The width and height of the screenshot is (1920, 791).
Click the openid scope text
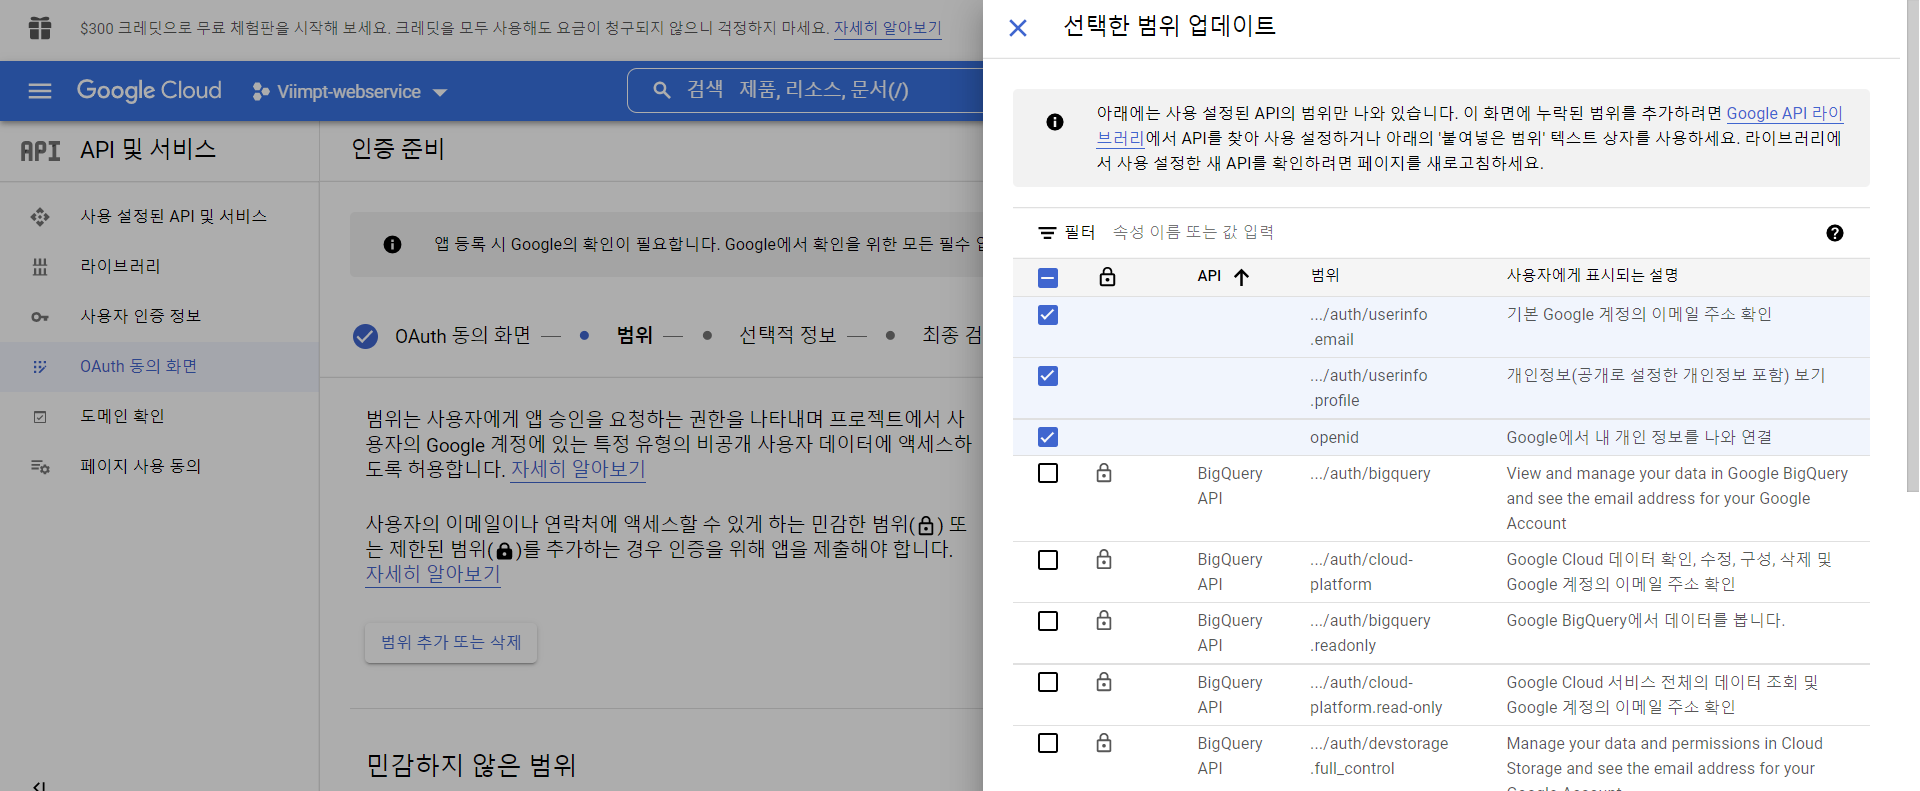coord(1334,437)
